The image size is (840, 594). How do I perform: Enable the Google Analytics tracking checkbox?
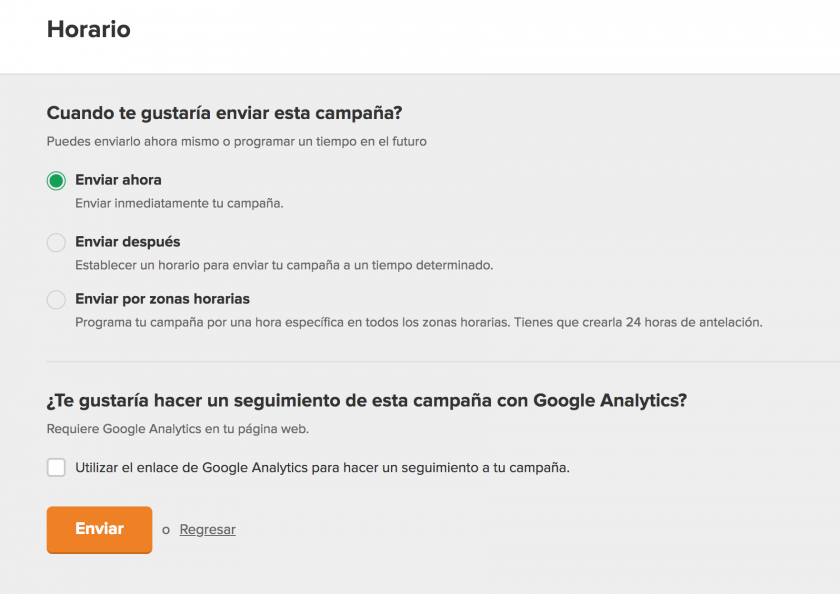56,467
